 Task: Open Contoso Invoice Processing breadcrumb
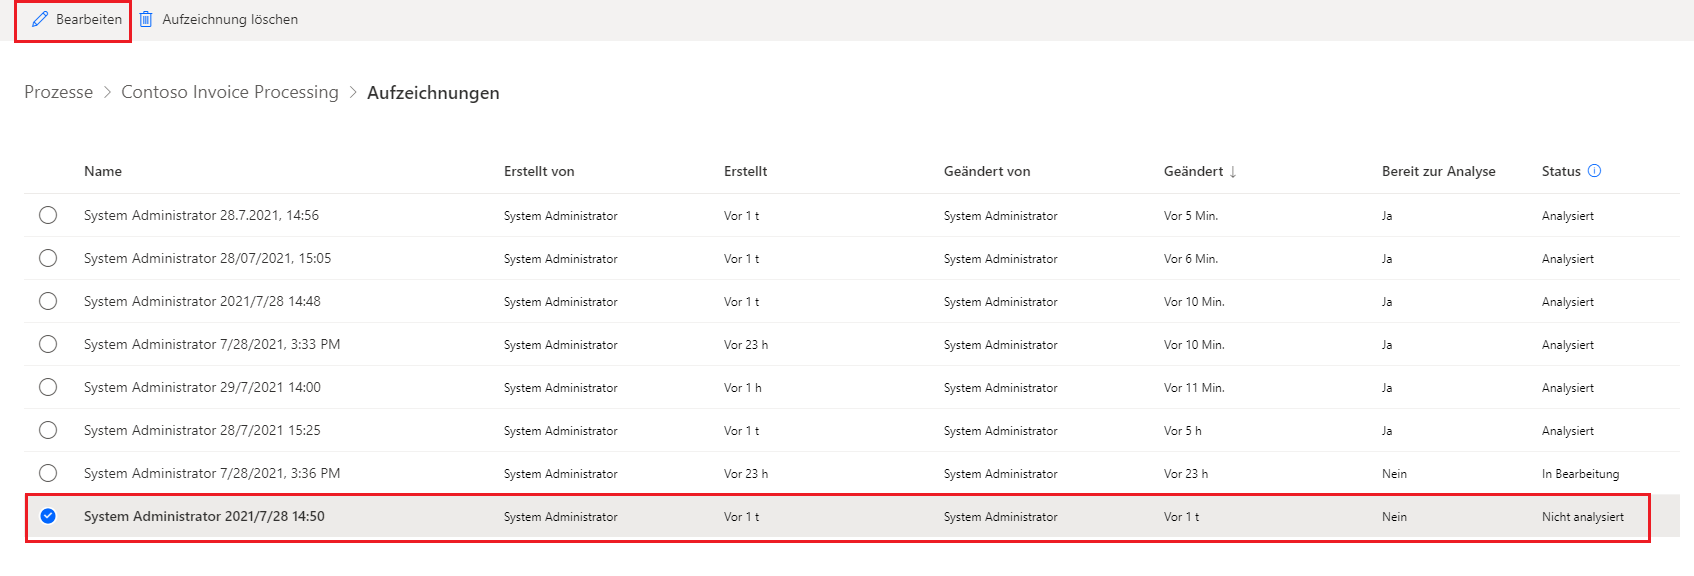[230, 92]
